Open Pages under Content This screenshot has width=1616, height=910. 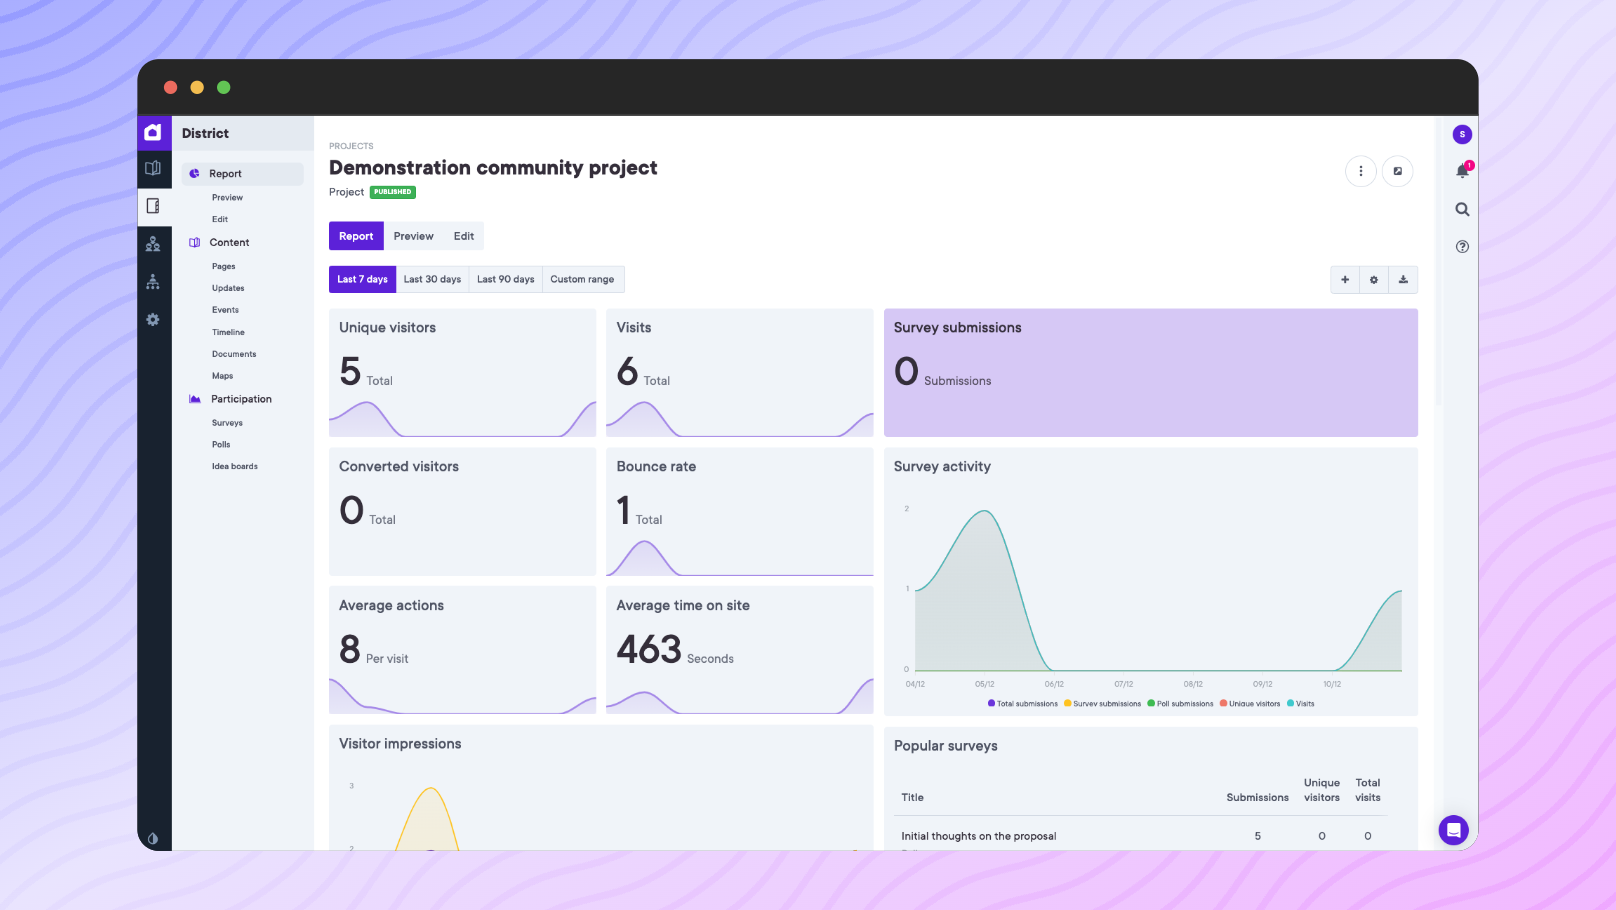pos(224,267)
